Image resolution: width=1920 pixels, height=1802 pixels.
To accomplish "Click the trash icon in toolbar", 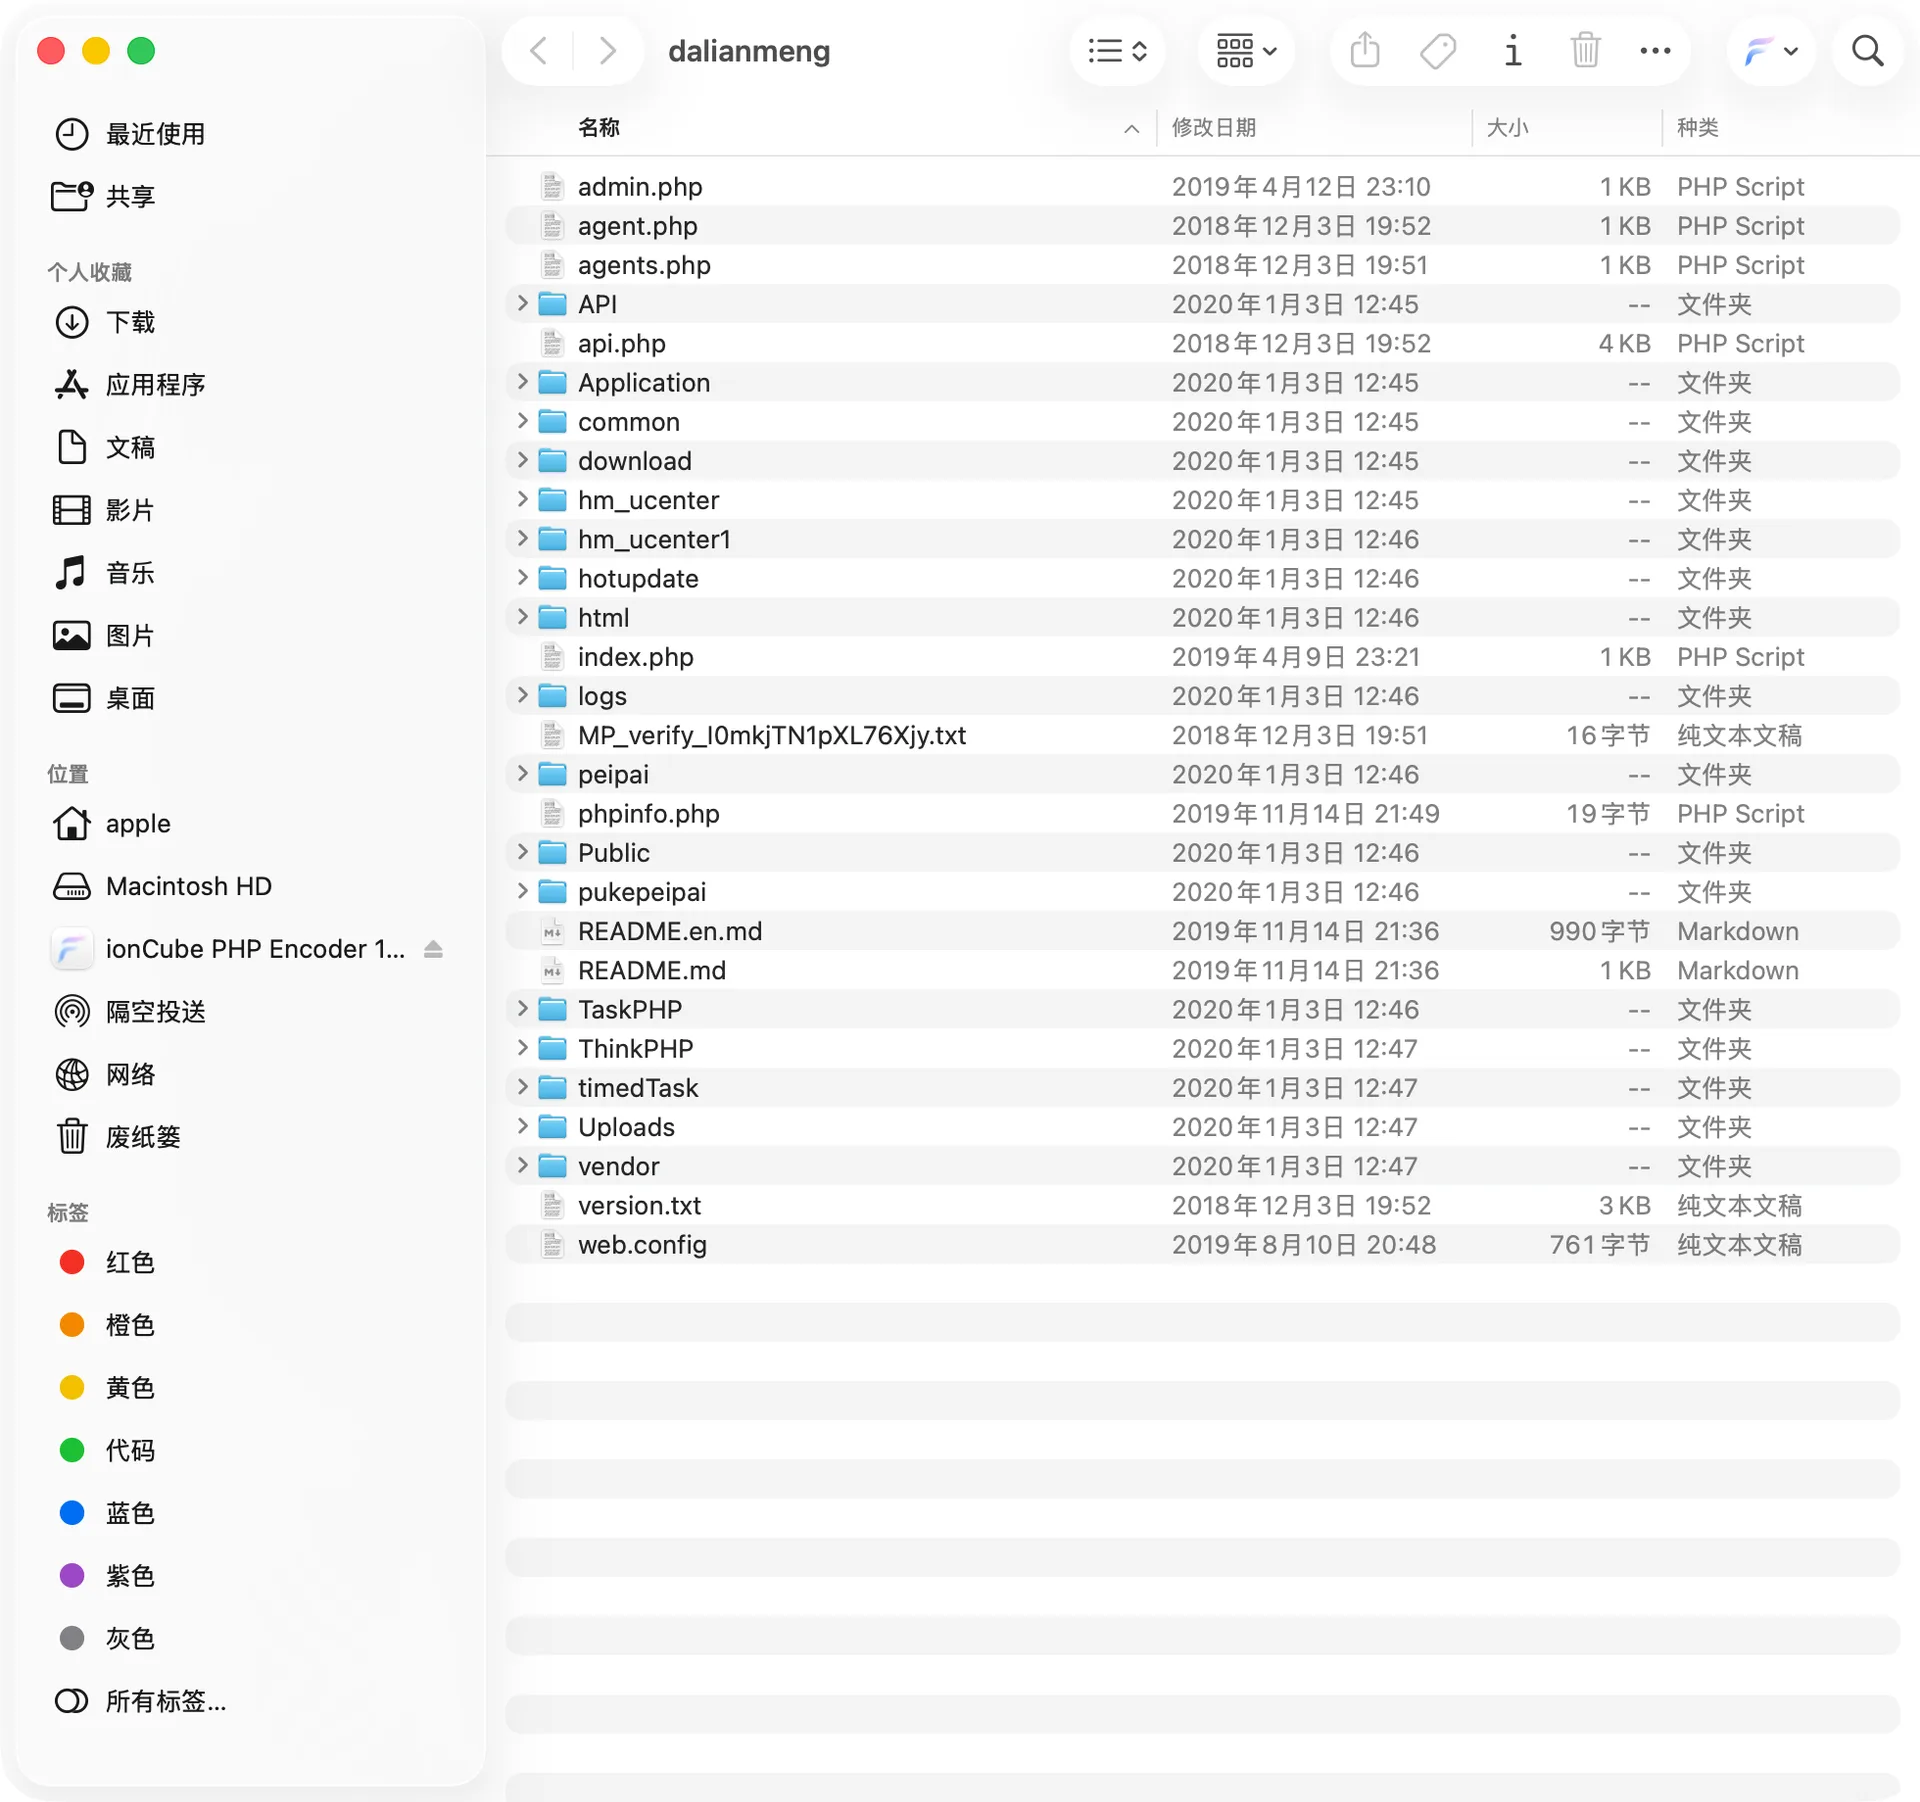I will pos(1585,50).
